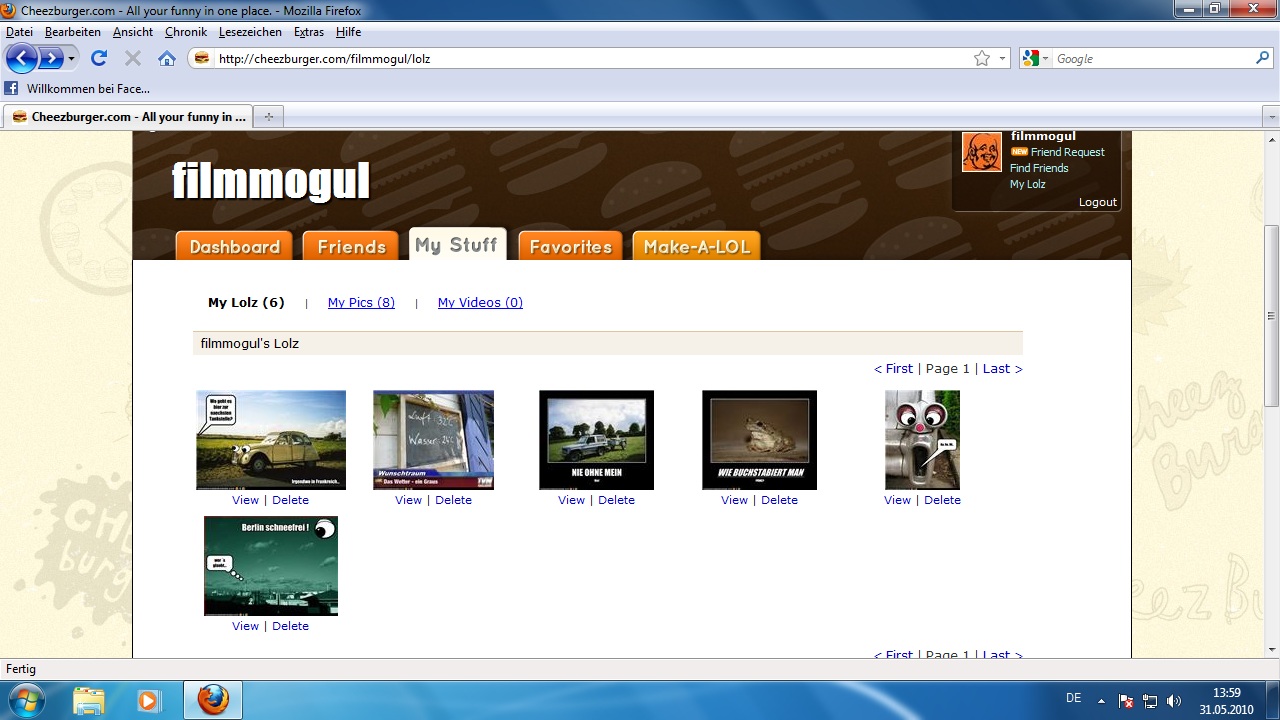Screen dimensions: 1280x720
Task: Open the Make-A-LOL tab
Action: click(x=696, y=246)
